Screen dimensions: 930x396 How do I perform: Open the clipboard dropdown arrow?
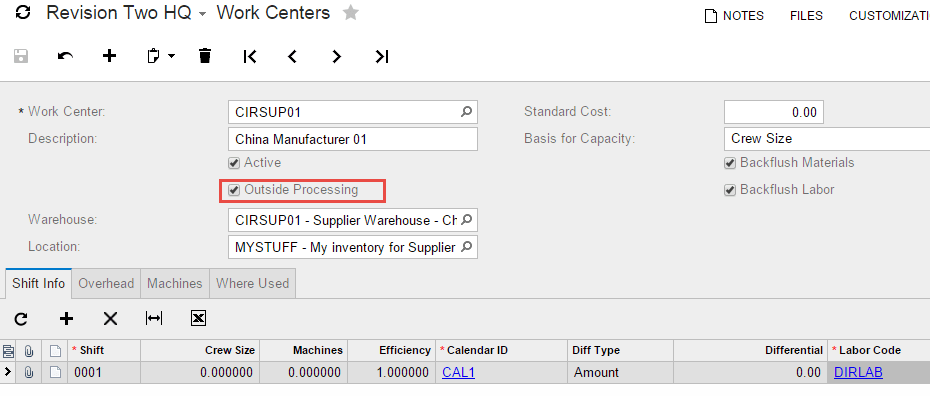pyautogui.click(x=171, y=56)
